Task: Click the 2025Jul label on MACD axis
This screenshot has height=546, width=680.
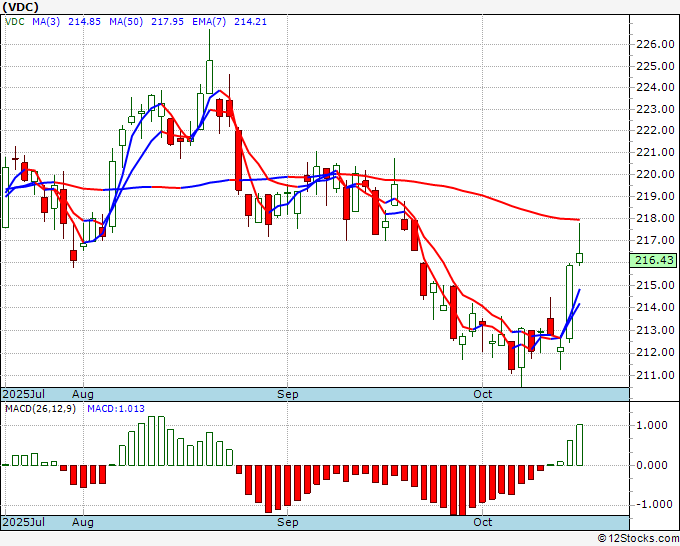Action: (24, 522)
